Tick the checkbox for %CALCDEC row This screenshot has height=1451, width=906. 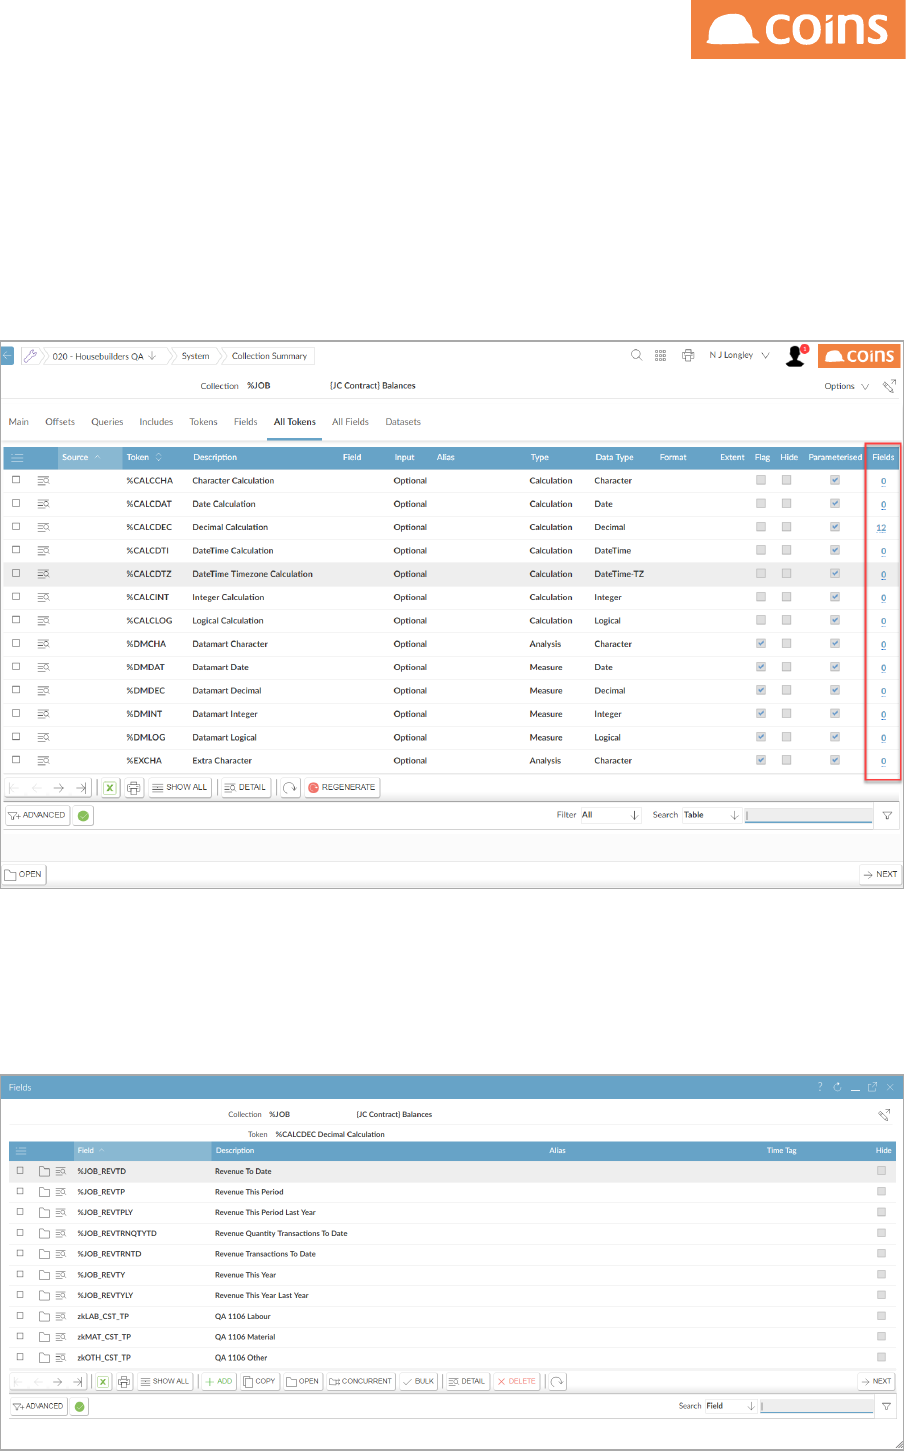tap(16, 527)
